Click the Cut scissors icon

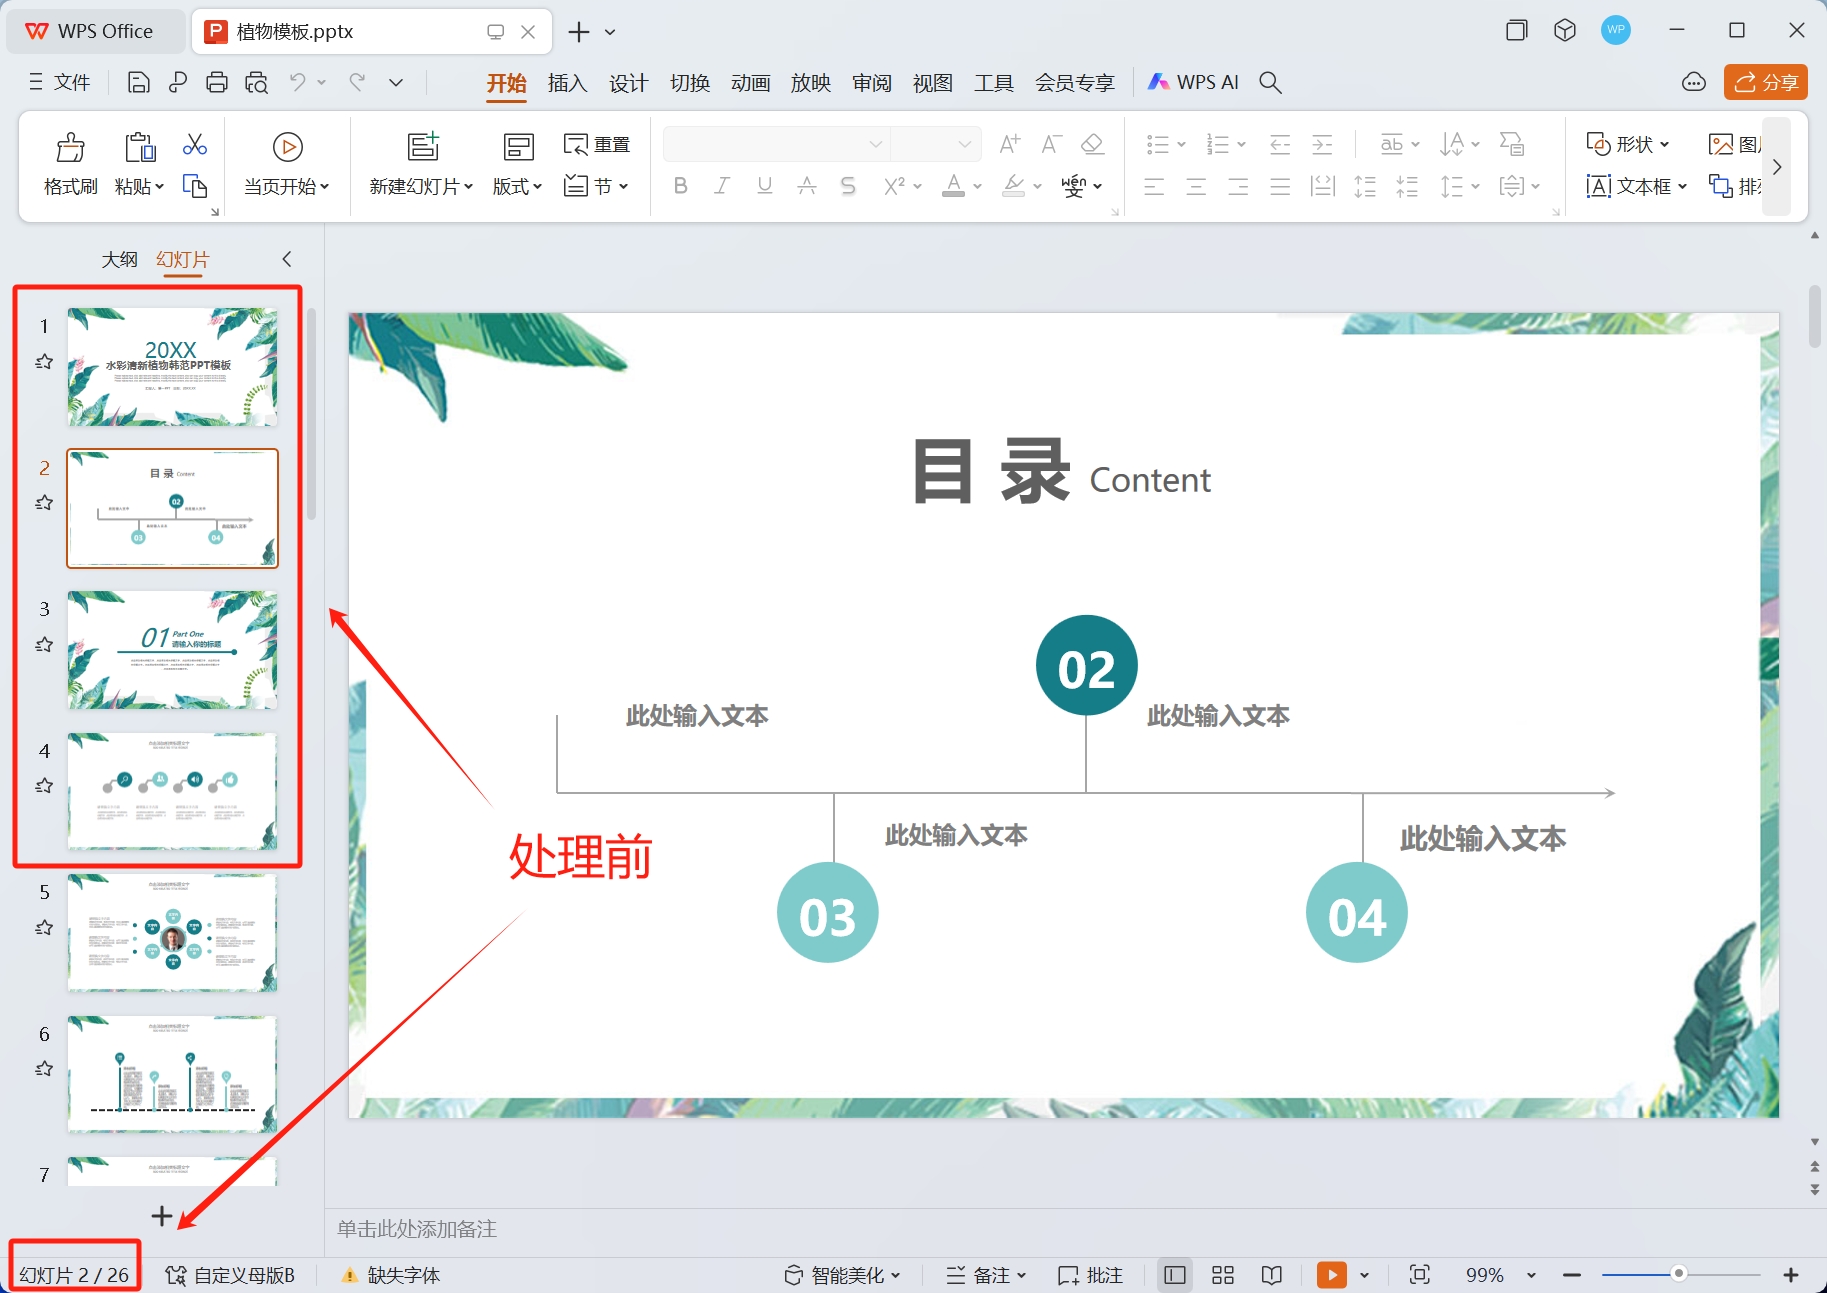[x=195, y=145]
